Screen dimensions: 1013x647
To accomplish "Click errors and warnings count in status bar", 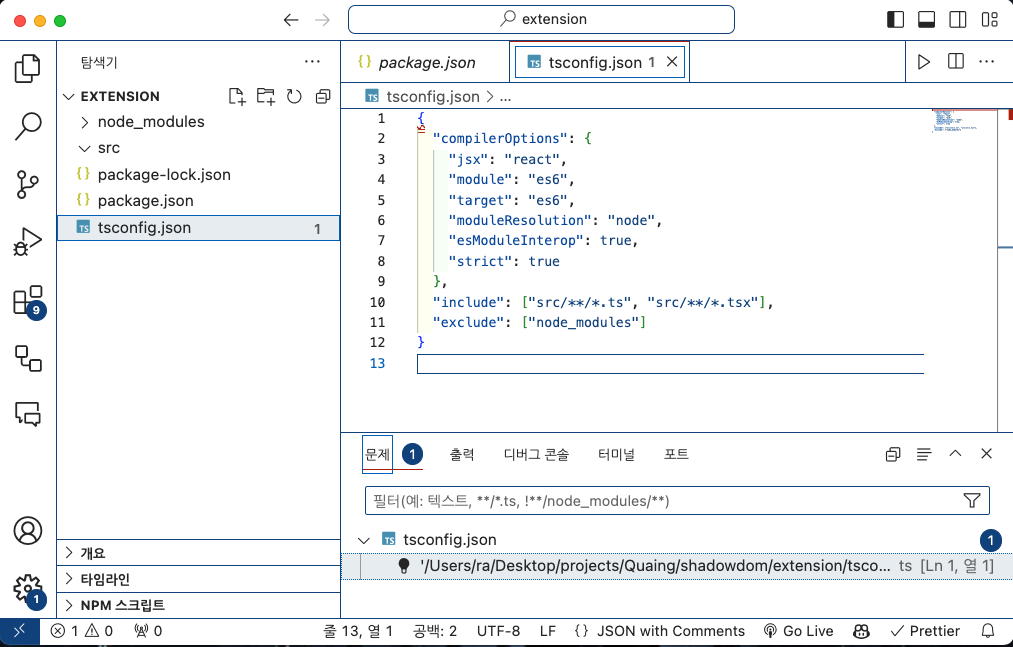I will point(82,631).
